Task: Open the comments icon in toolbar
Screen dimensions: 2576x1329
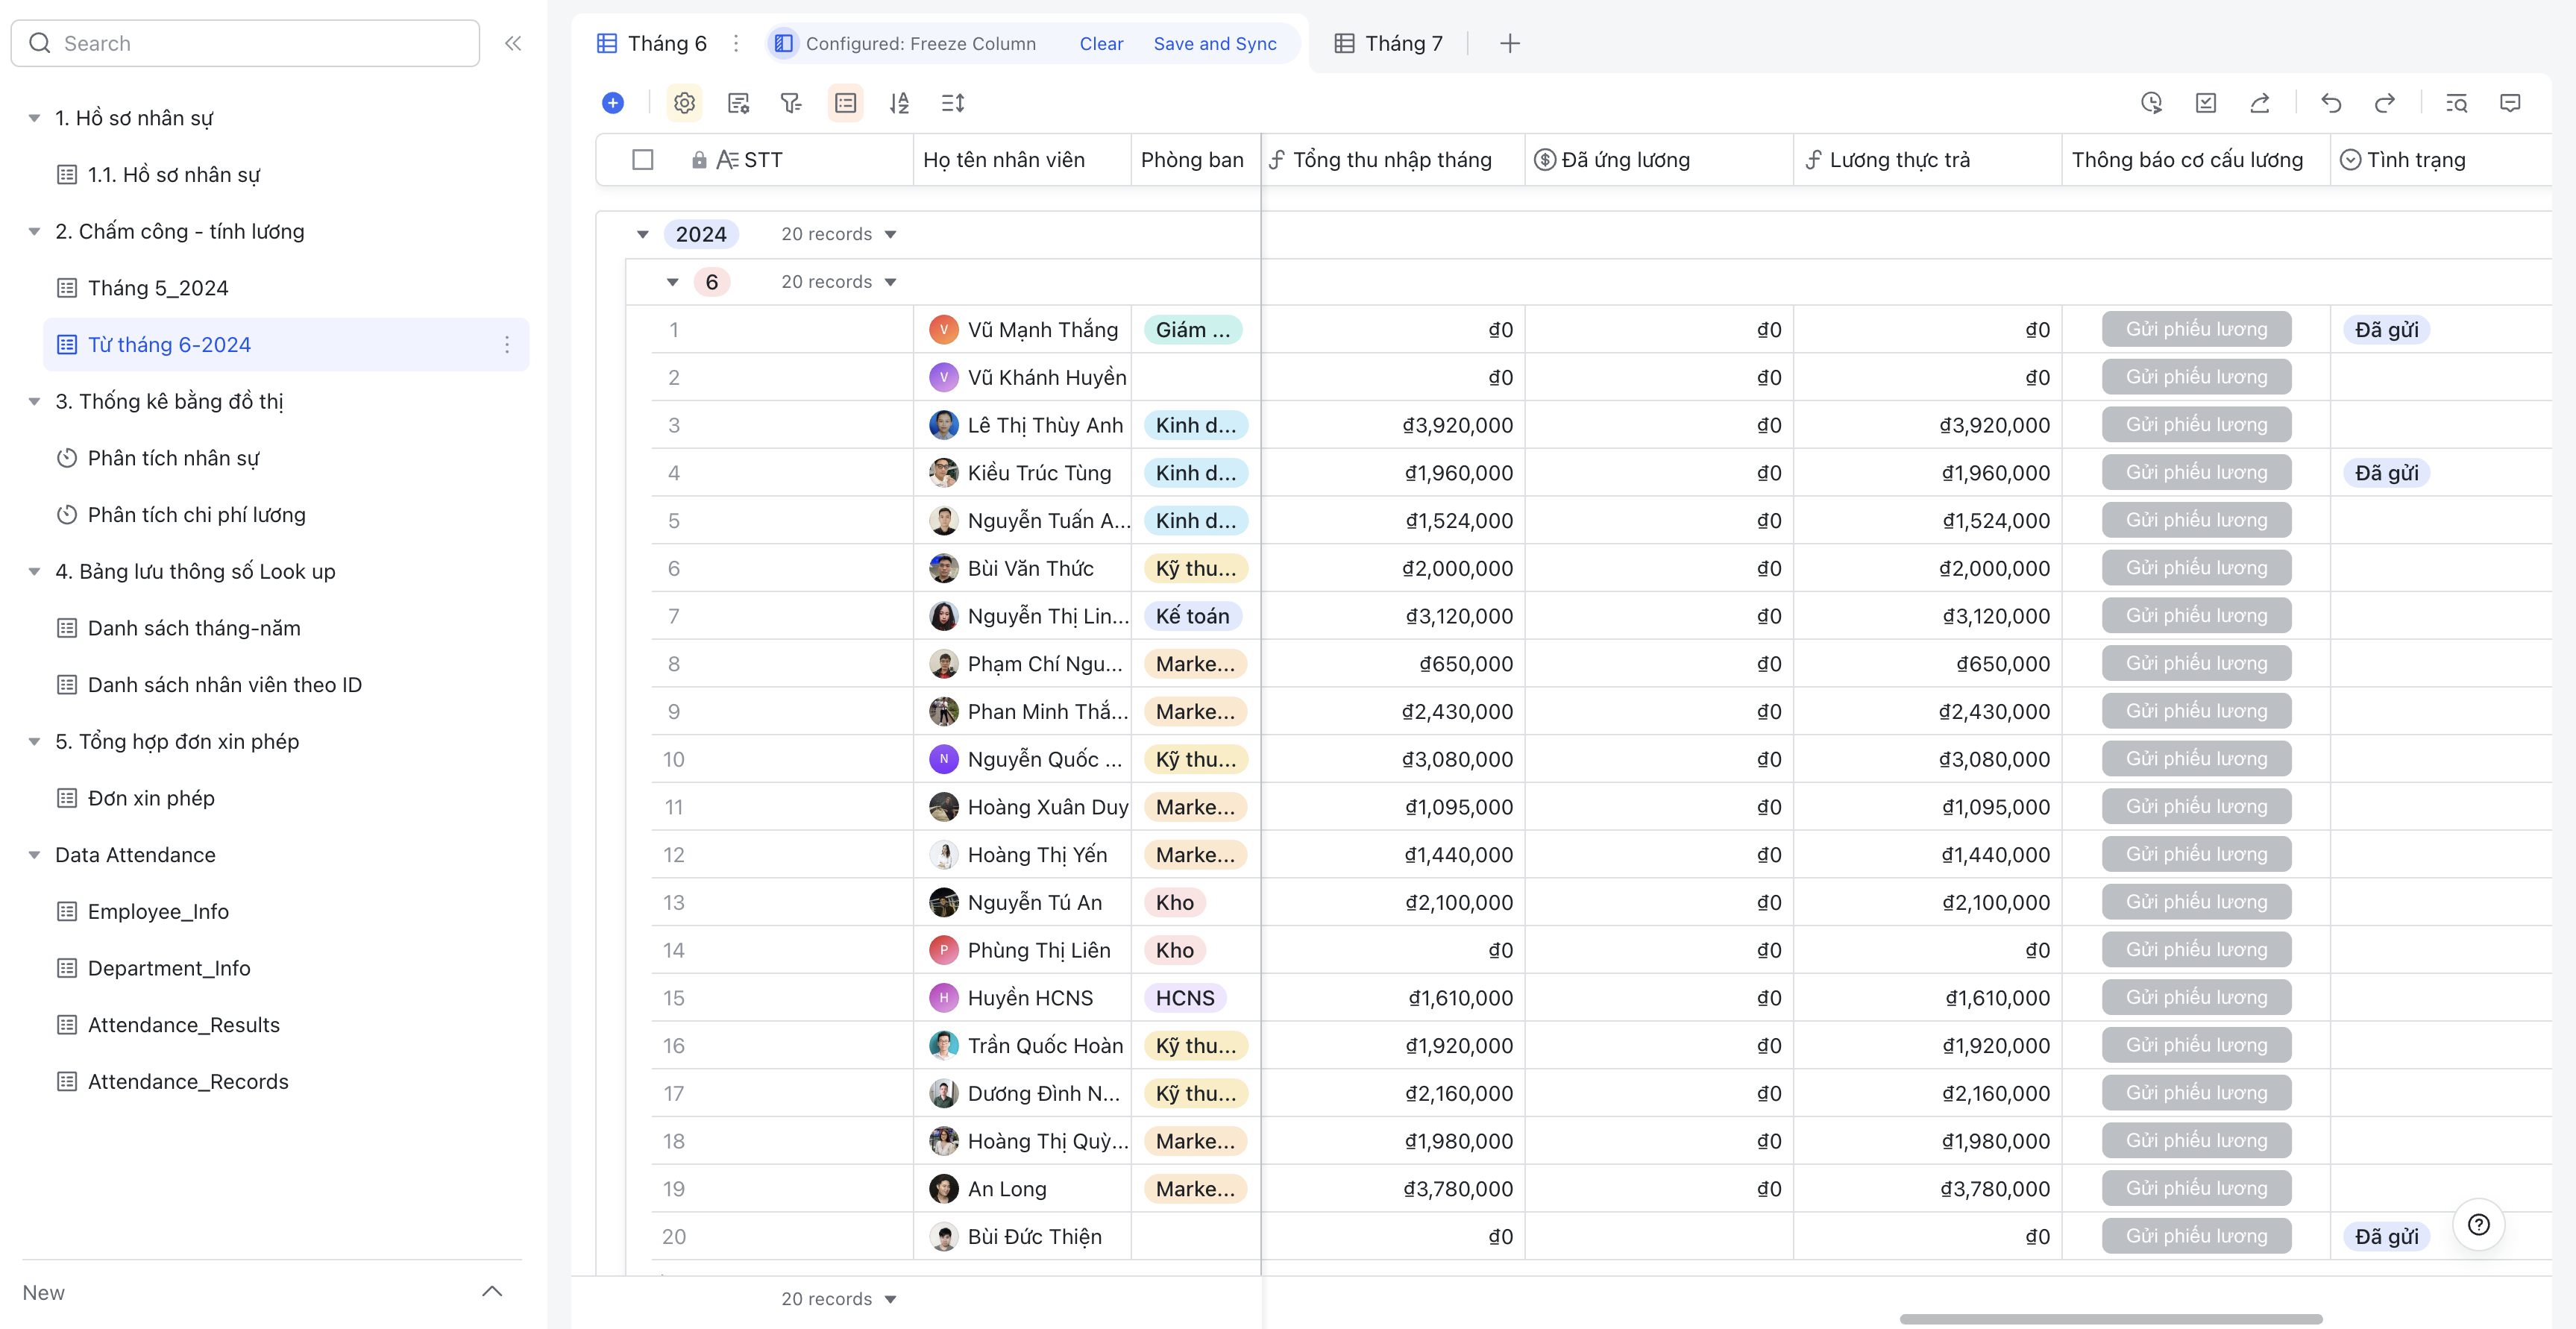Action: click(x=2510, y=103)
